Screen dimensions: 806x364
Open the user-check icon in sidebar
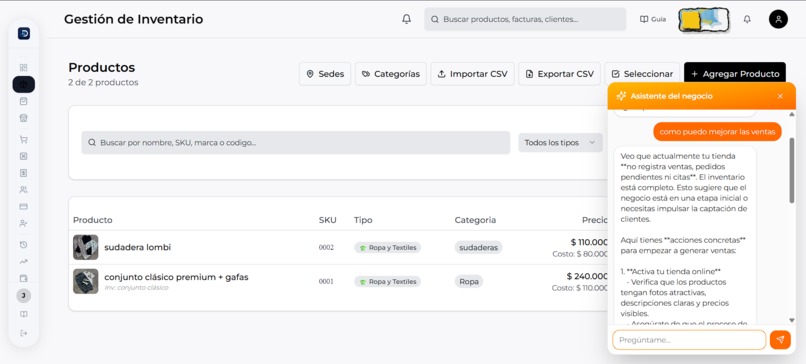pyautogui.click(x=23, y=223)
